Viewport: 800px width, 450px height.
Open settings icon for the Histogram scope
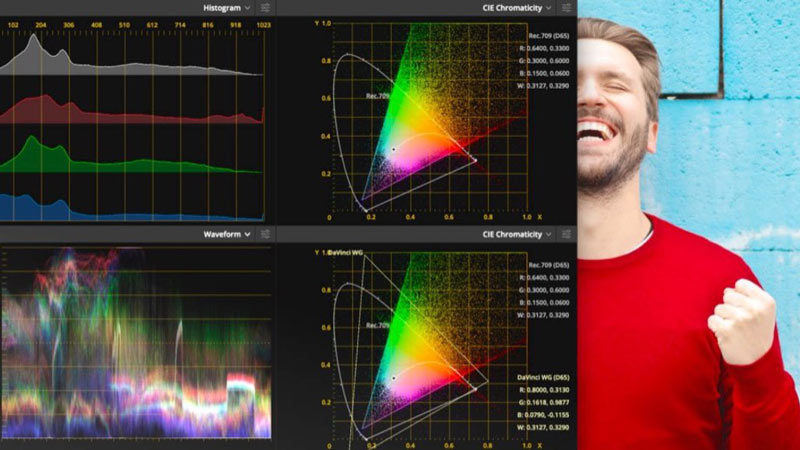265,8
